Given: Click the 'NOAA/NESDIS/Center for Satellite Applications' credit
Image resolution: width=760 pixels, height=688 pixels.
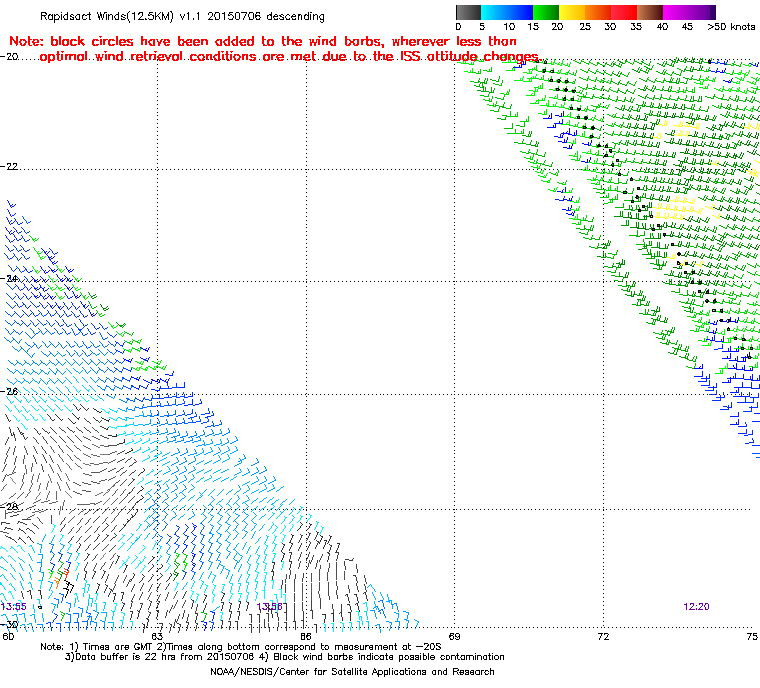Looking at the screenshot, I should click(x=352, y=672).
